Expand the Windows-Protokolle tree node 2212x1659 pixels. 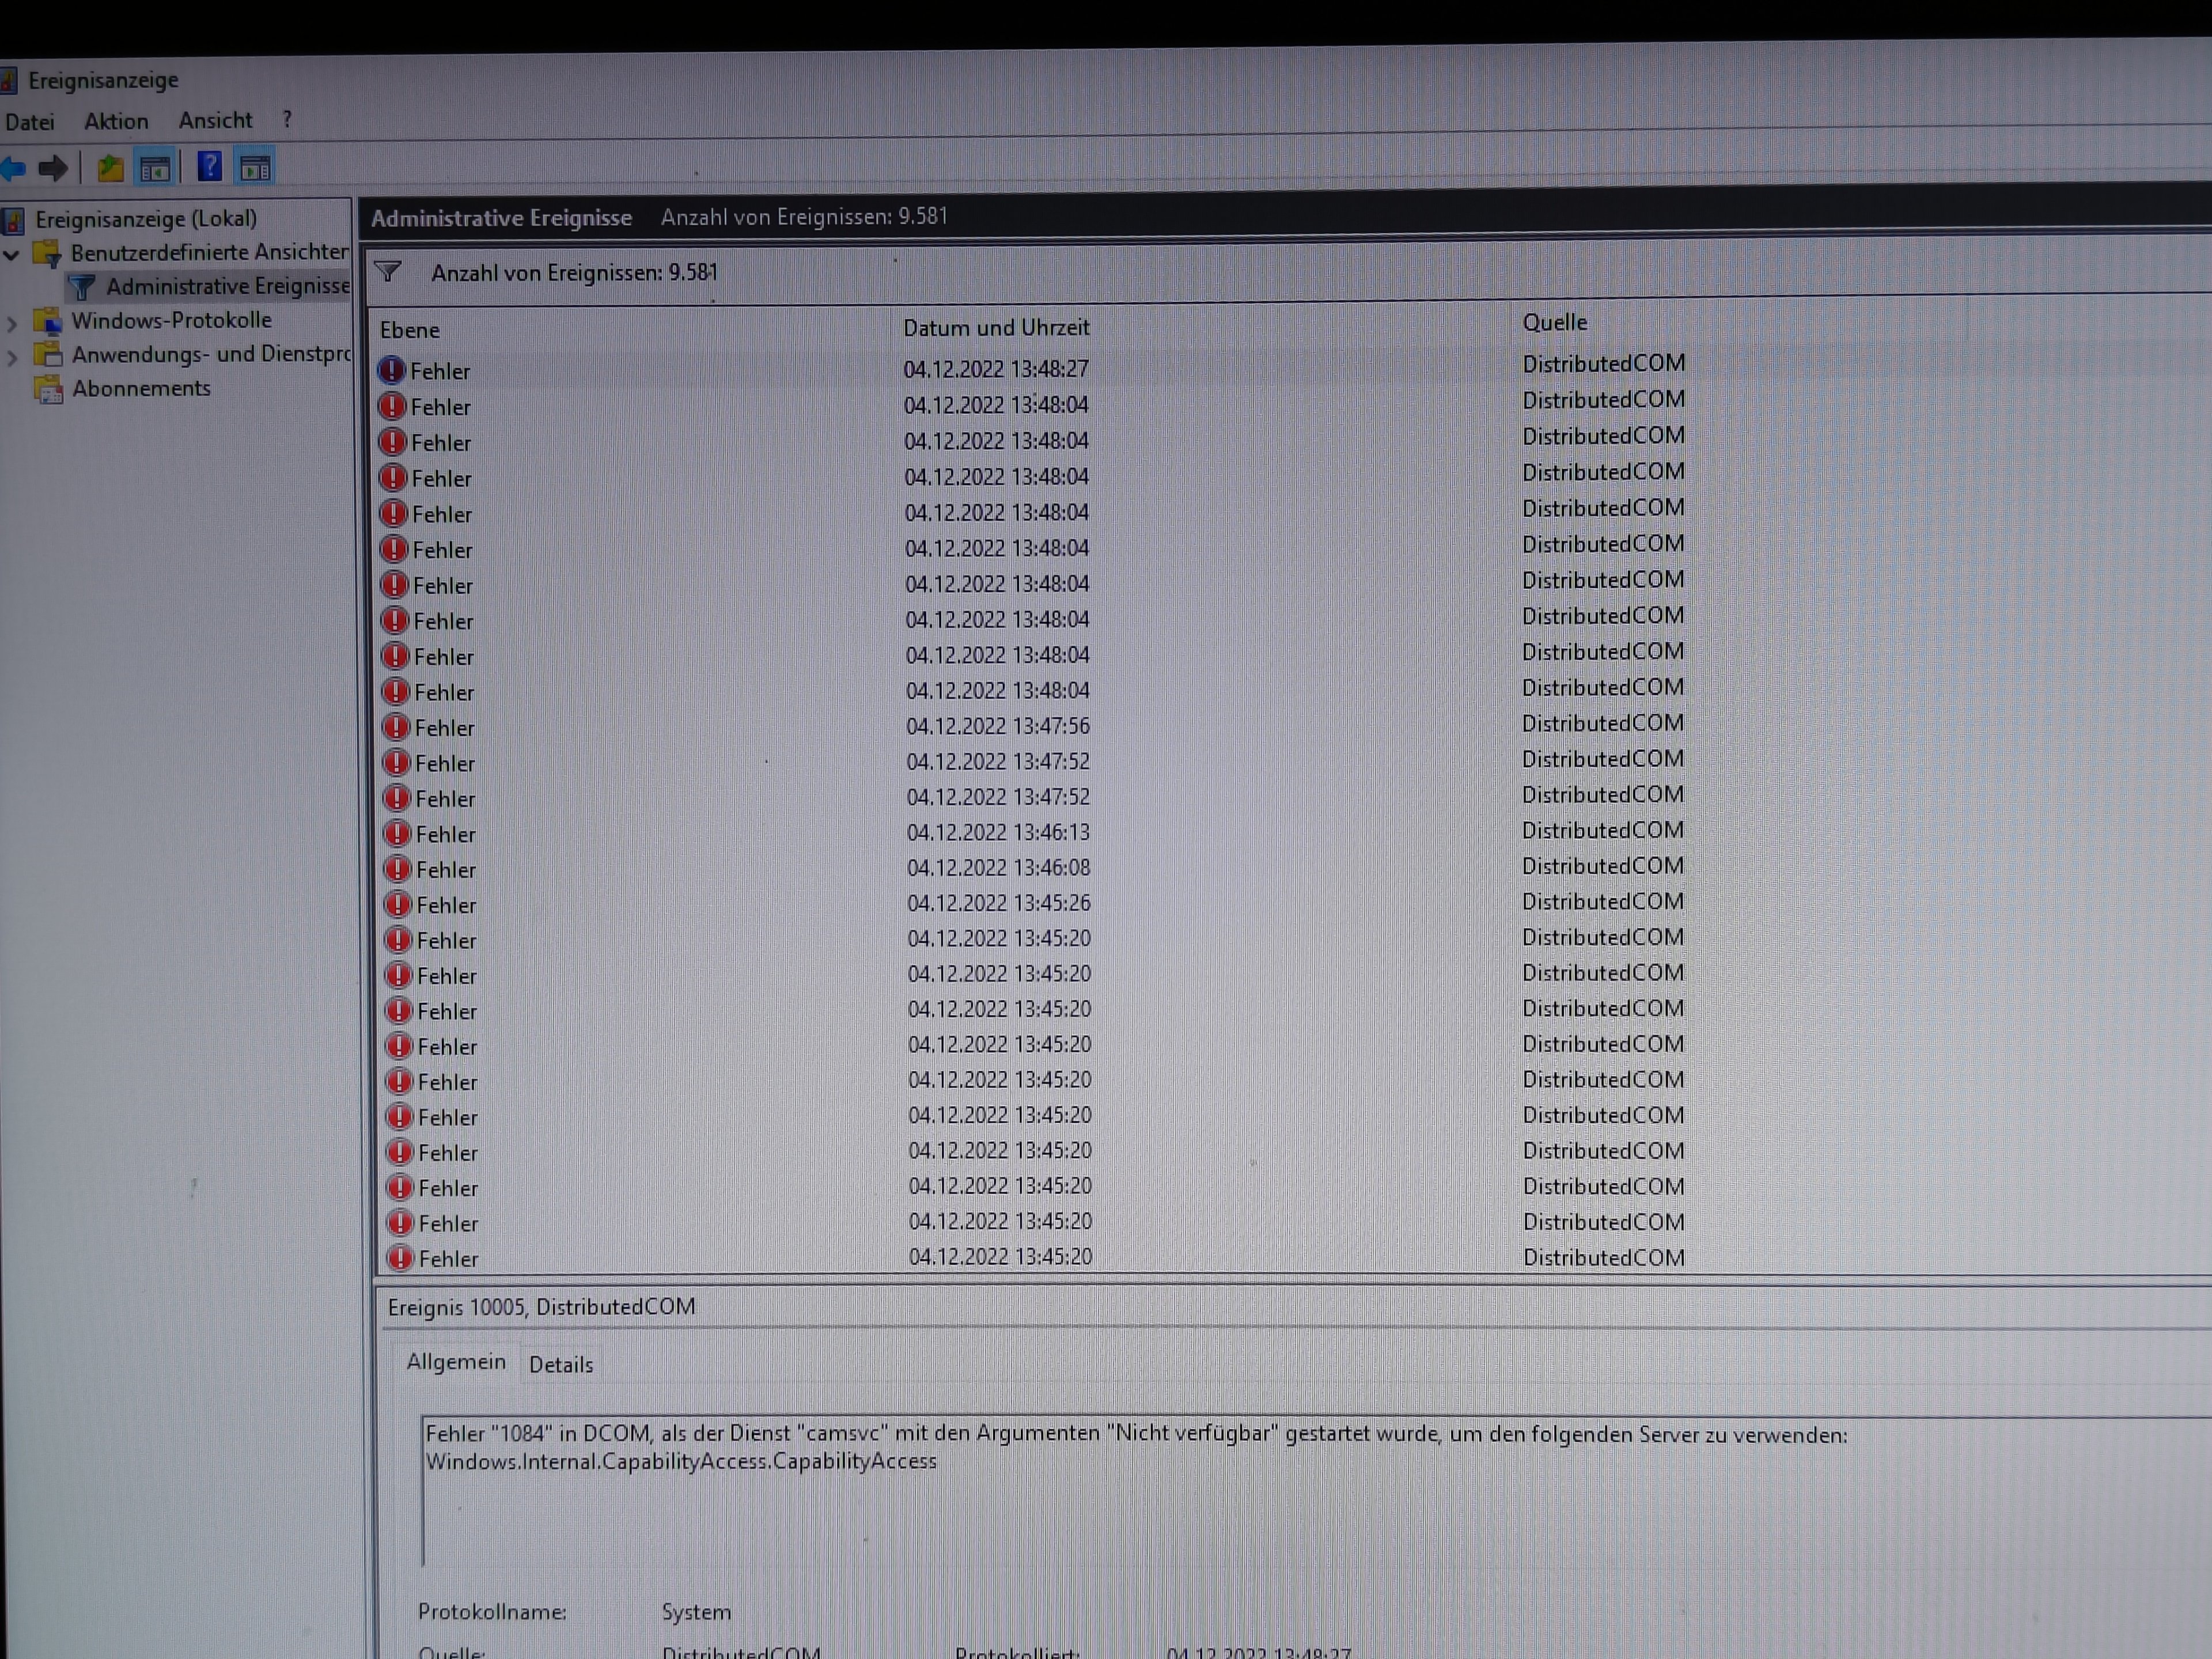(12, 323)
